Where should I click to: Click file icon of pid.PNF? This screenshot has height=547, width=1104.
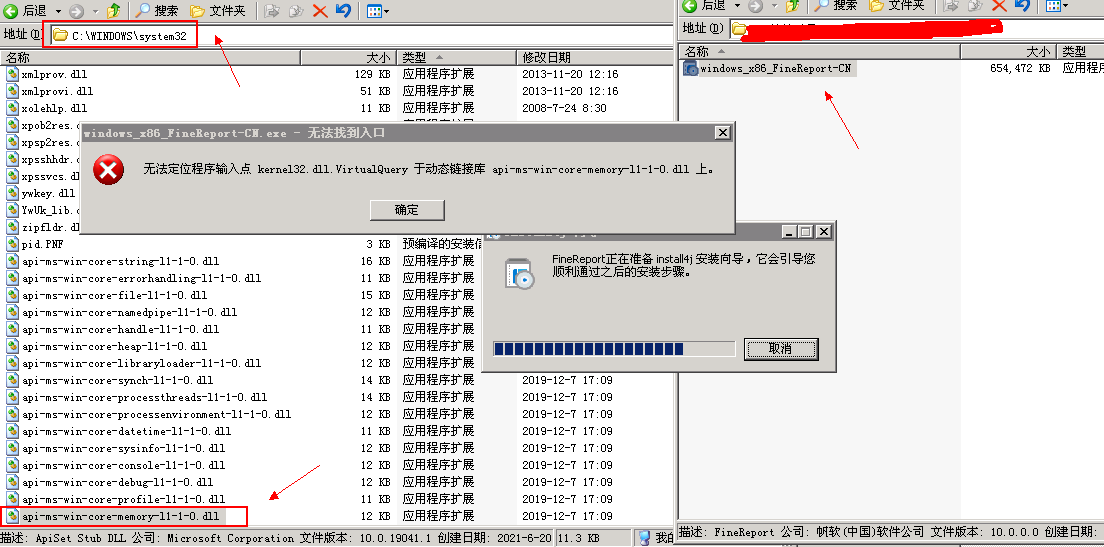tap(12, 244)
